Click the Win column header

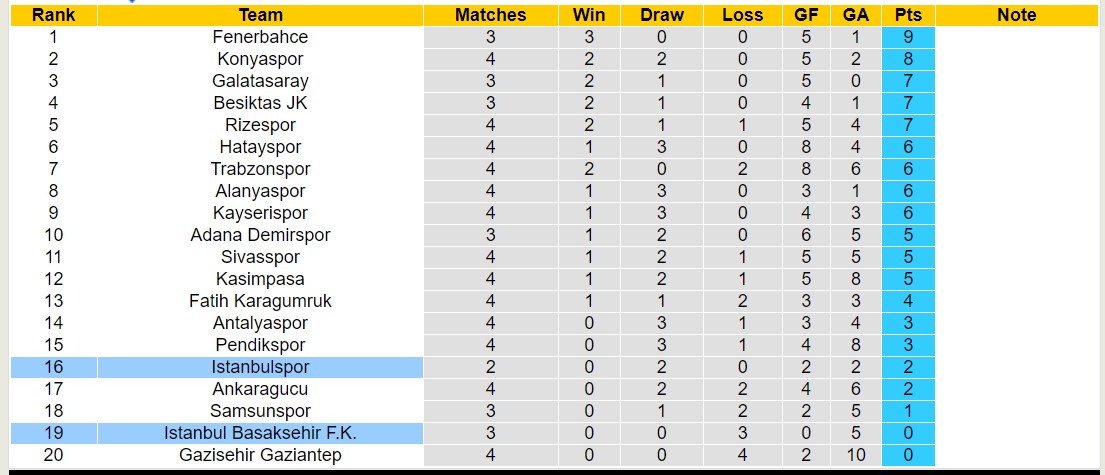click(x=589, y=15)
